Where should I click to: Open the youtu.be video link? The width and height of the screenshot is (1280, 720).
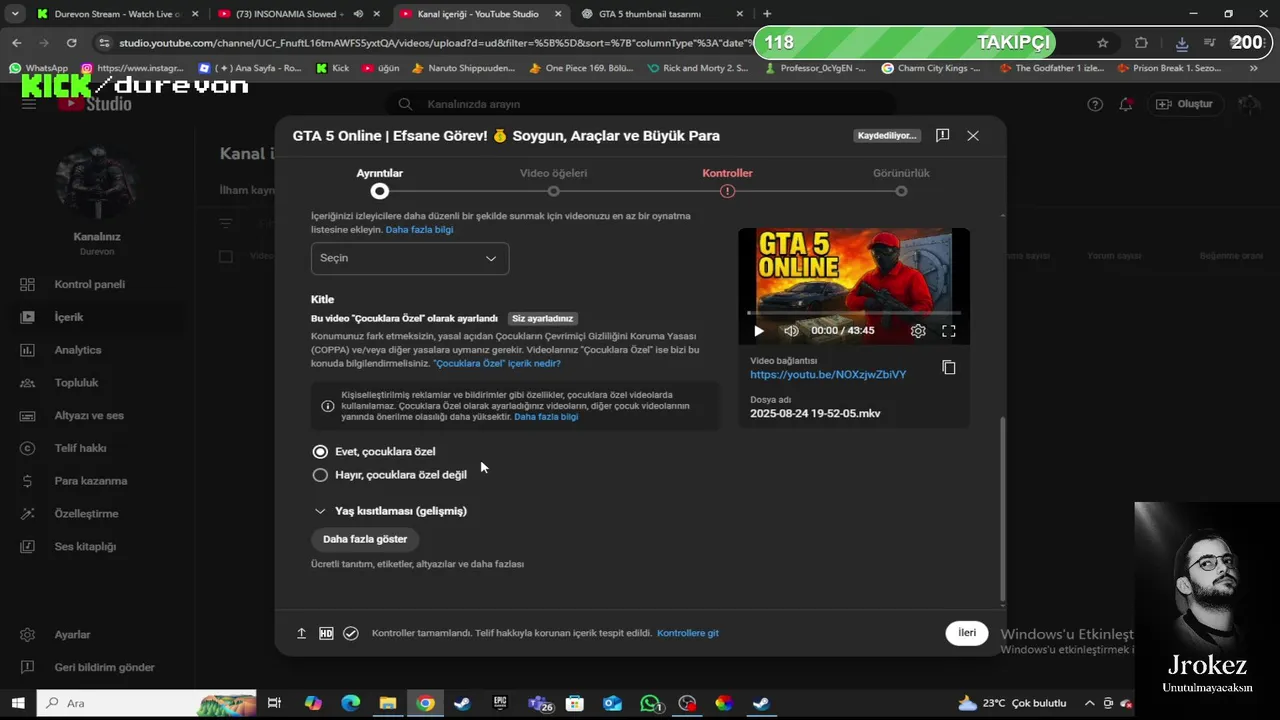point(828,375)
